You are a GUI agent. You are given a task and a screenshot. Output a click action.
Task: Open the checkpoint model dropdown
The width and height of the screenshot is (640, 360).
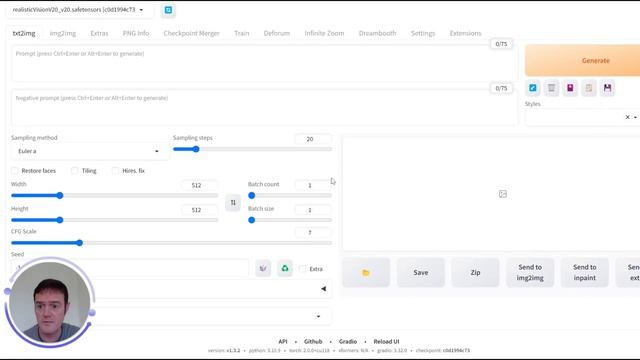point(80,10)
